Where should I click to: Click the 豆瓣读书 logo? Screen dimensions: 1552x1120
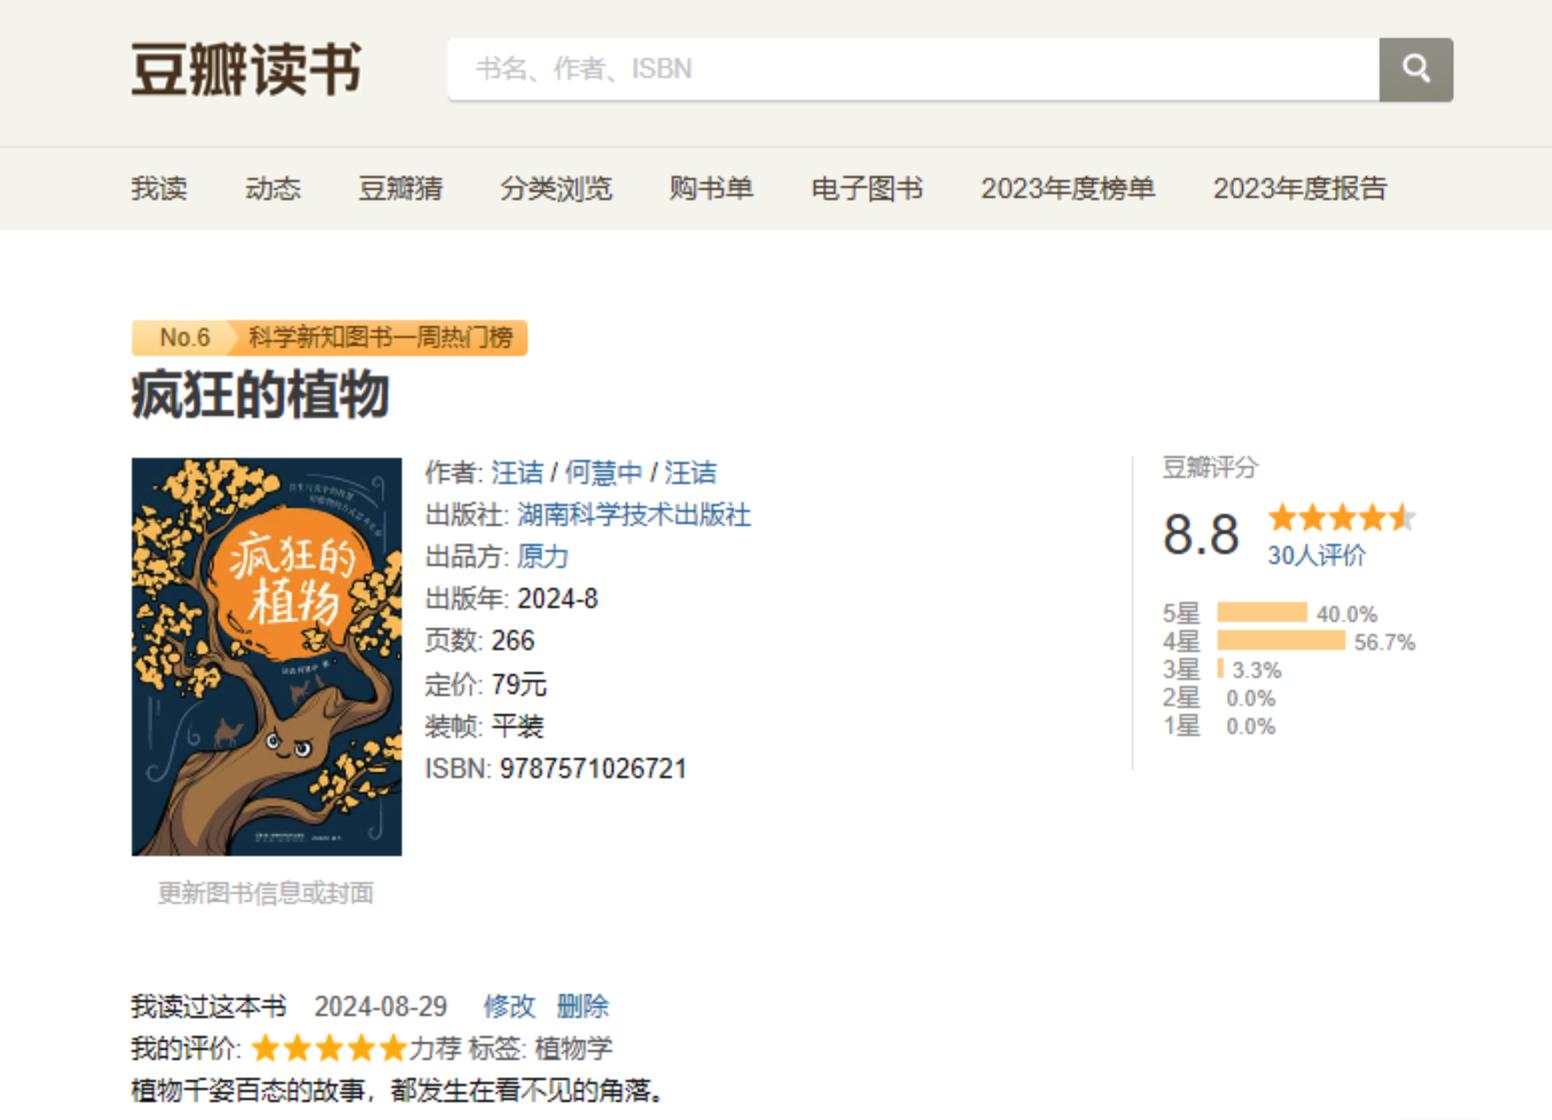coord(246,69)
